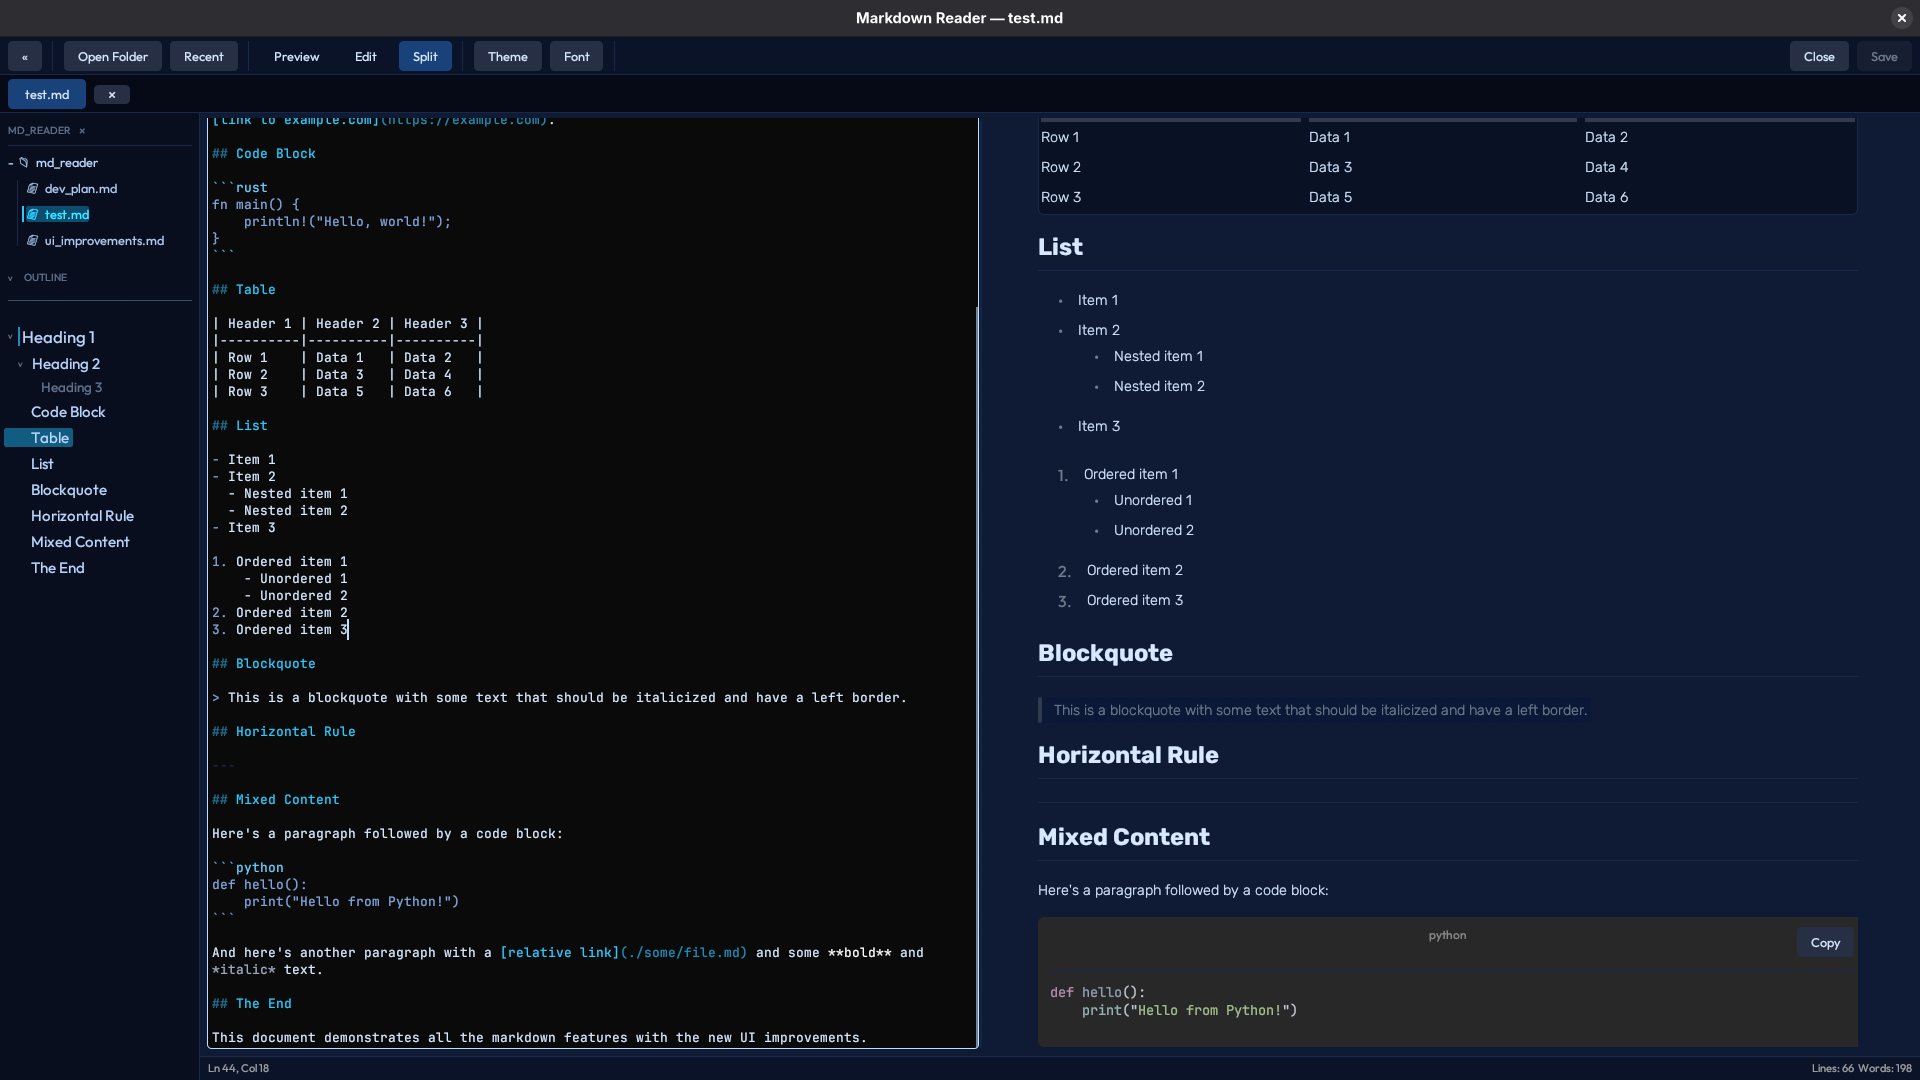Switch to Edit mode
This screenshot has height=1080, width=1920.
click(x=365, y=56)
